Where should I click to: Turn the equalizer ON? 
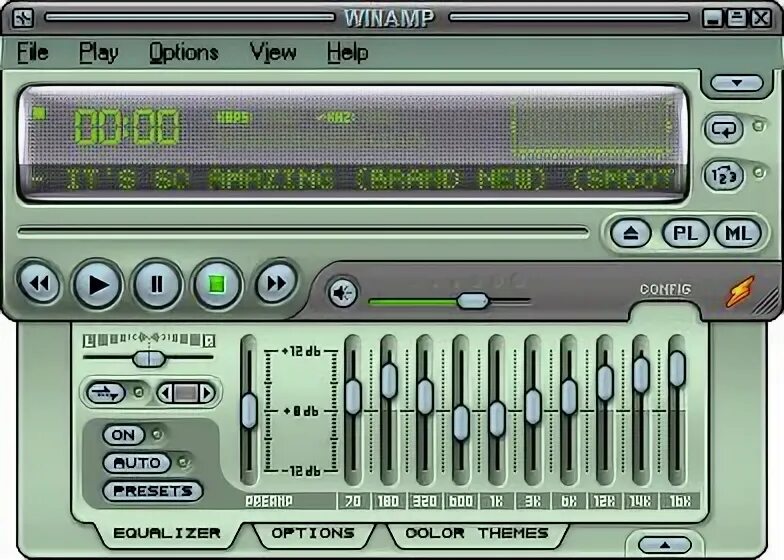click(124, 434)
